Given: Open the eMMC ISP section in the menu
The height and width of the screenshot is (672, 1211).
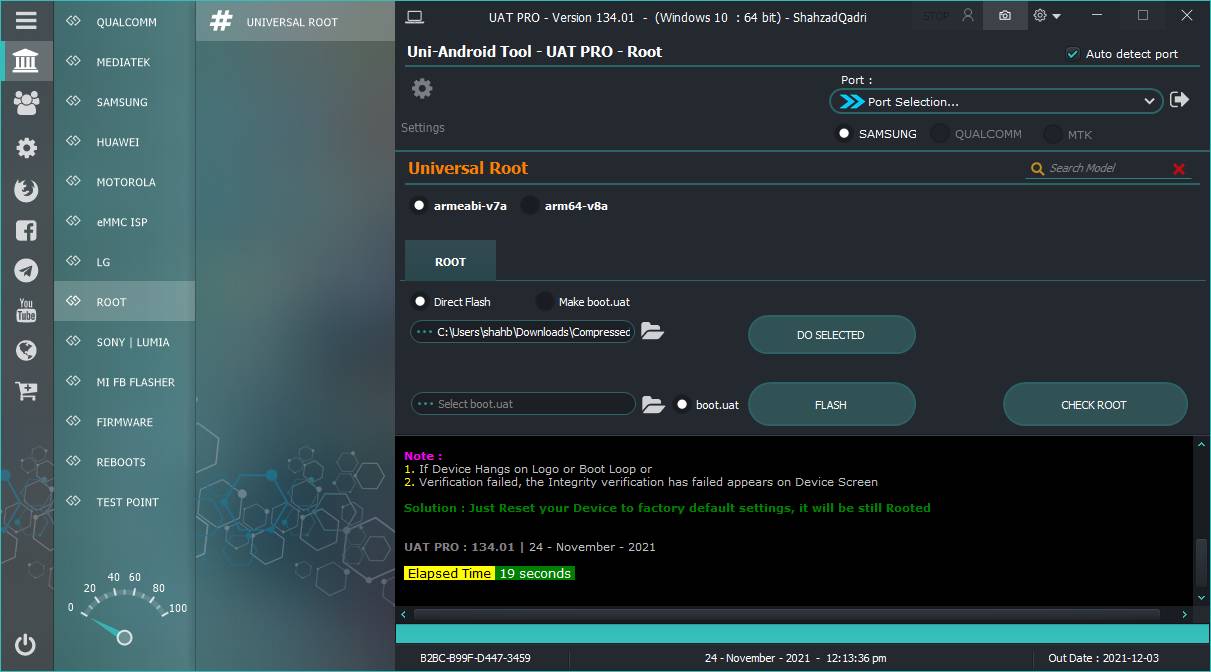Looking at the screenshot, I should (125, 222).
